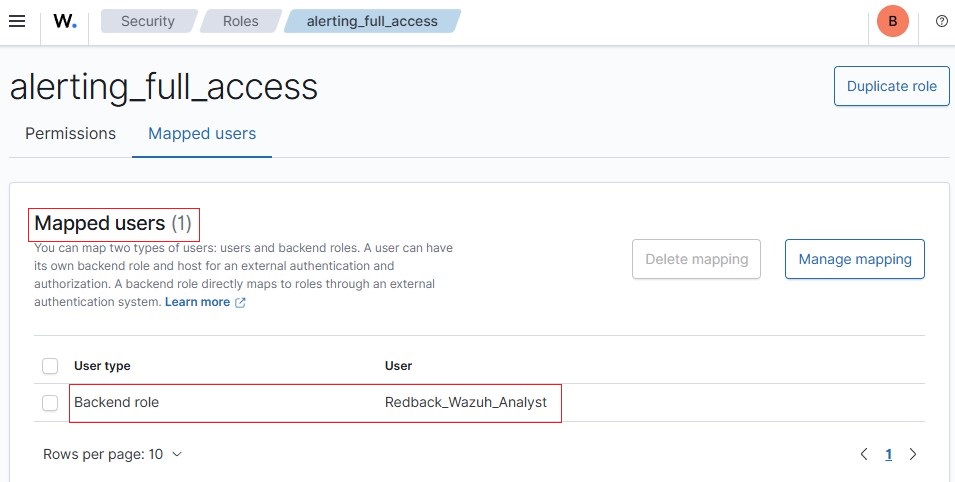This screenshot has height=482, width=955.
Task: Select page number 1 in pagination
Action: (x=889, y=454)
